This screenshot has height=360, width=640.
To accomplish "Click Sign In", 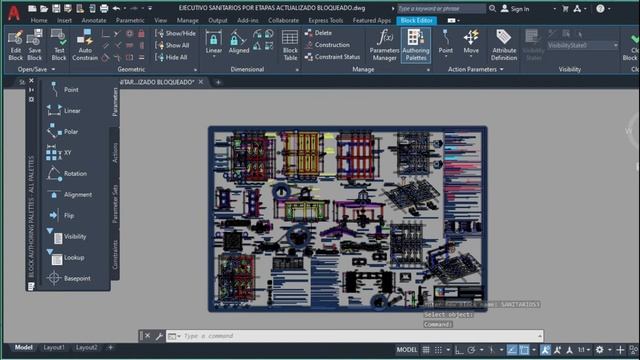I will pyautogui.click(x=515, y=9).
